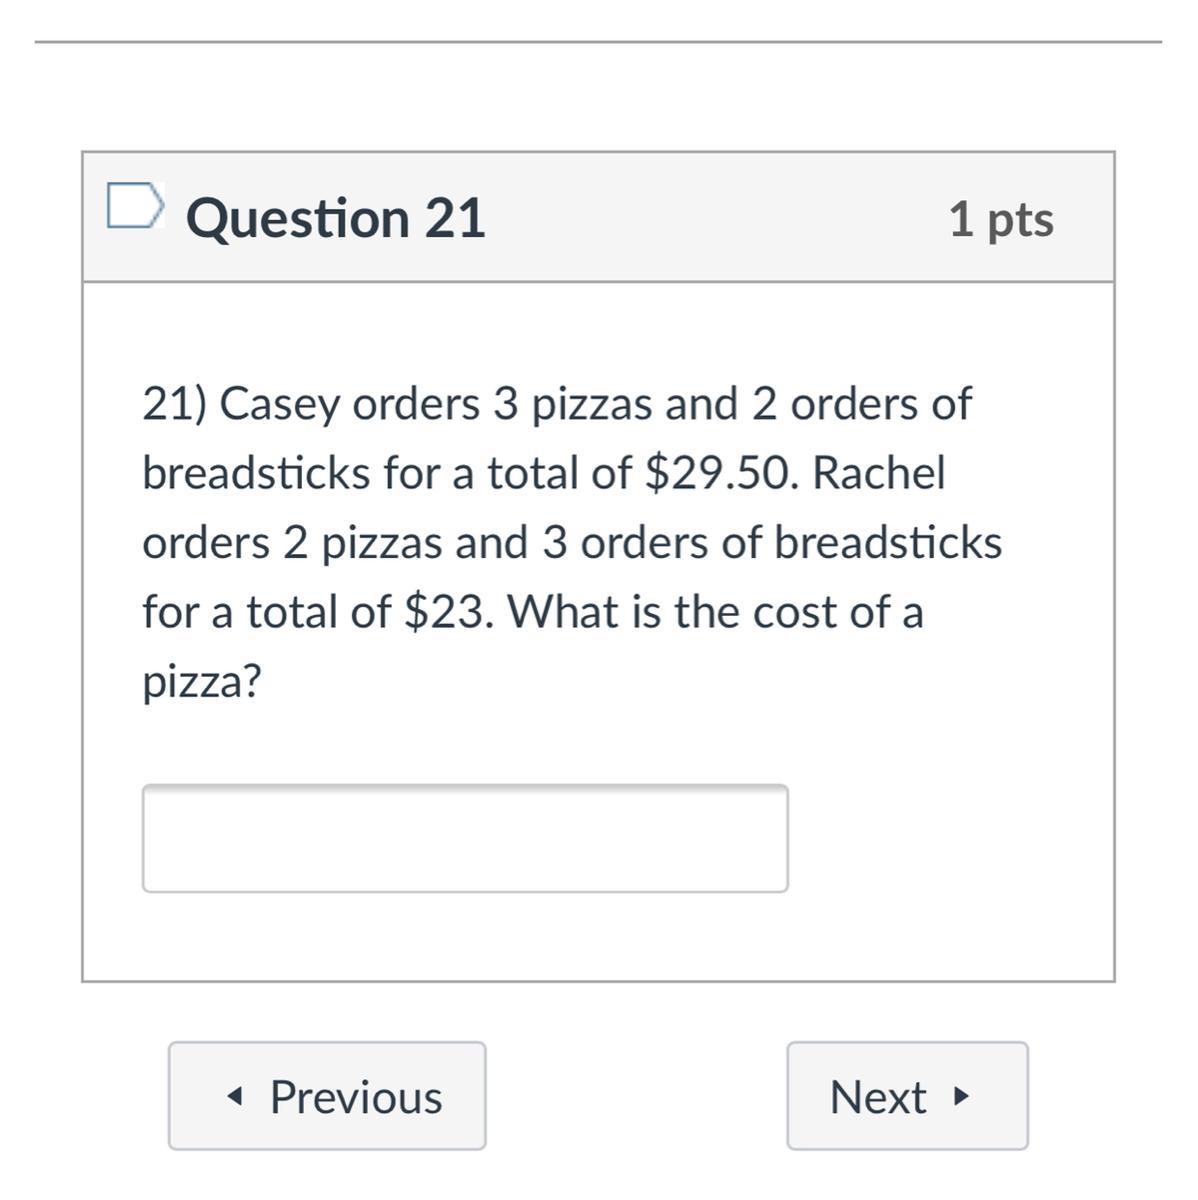Focus the pizza cost answer box

point(465,838)
